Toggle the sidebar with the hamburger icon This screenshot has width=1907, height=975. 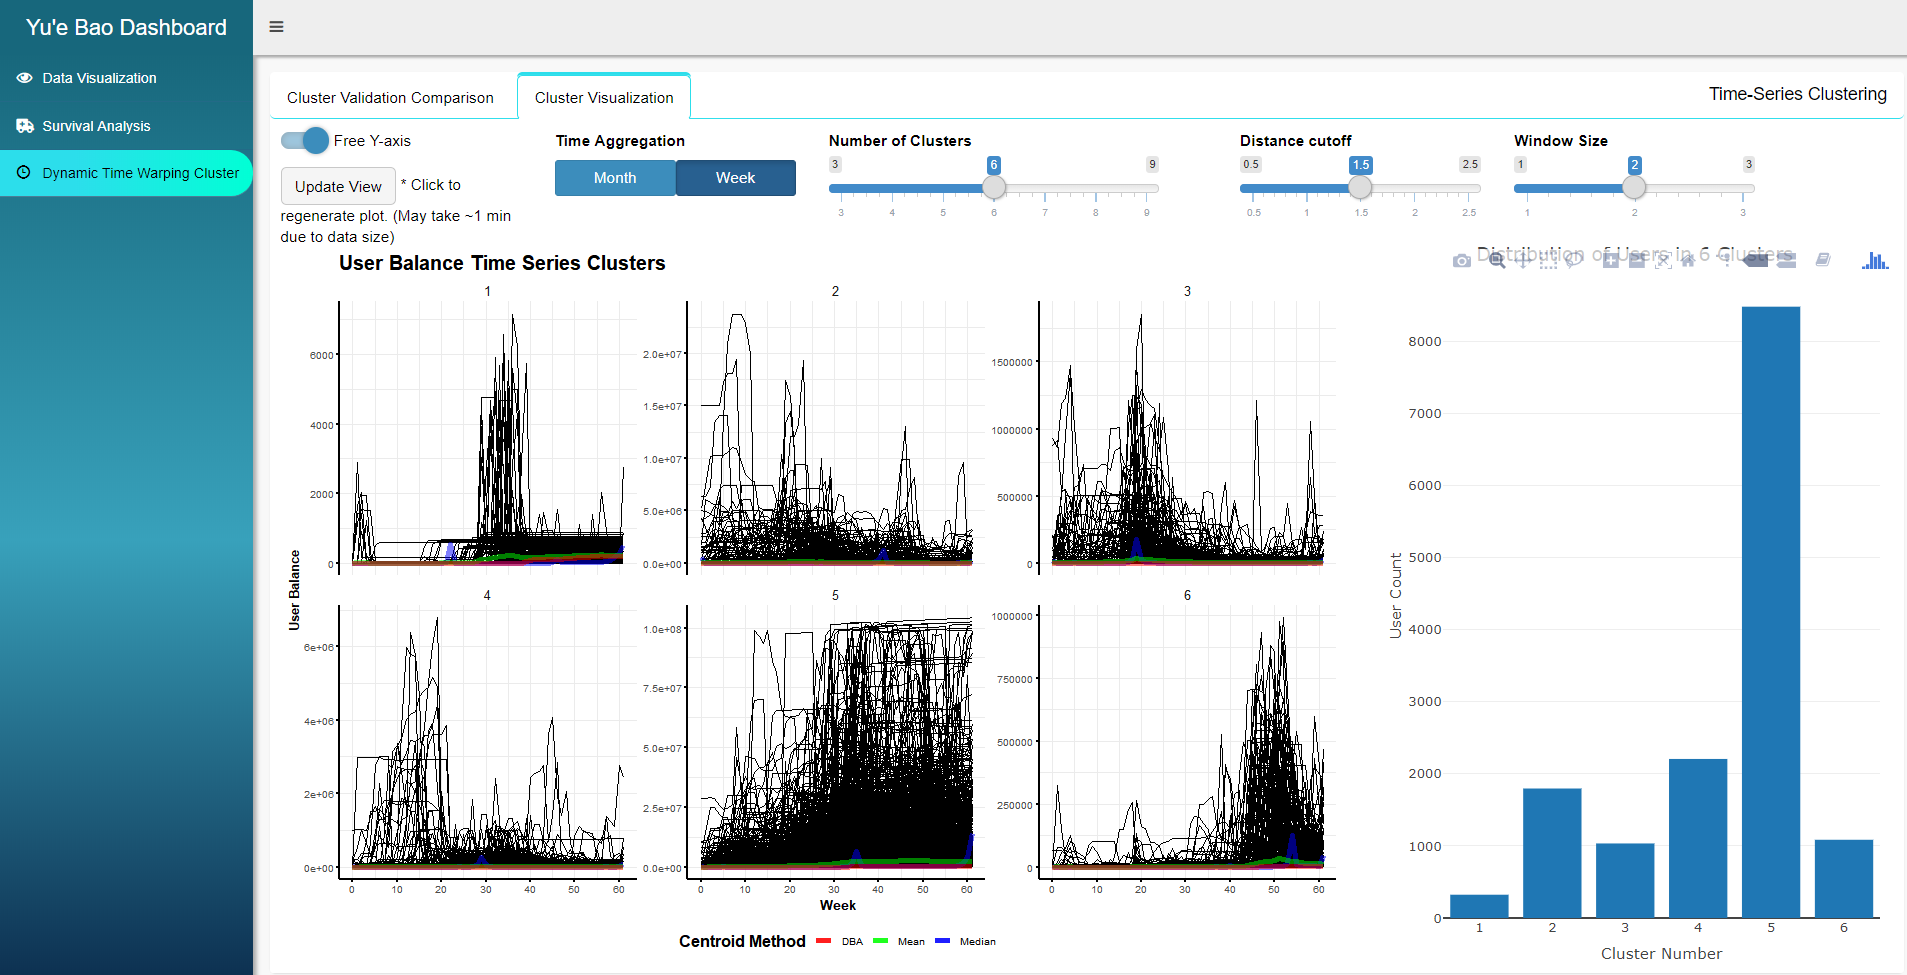(277, 27)
